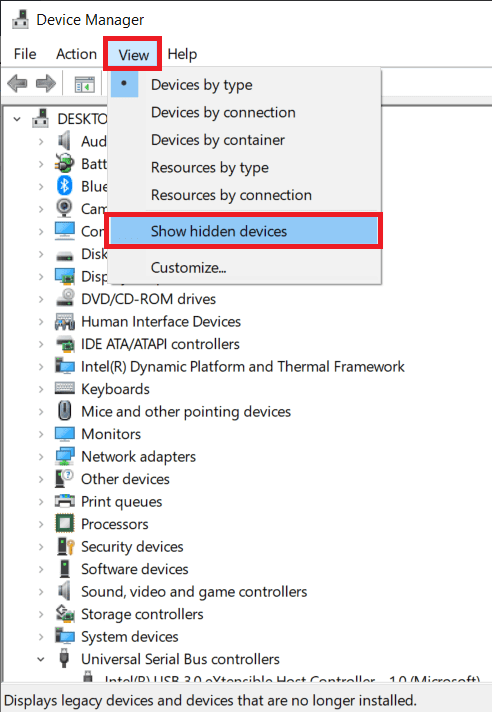492x712 pixels.
Task: Click the Back arrow toolbar icon
Action: [x=17, y=84]
